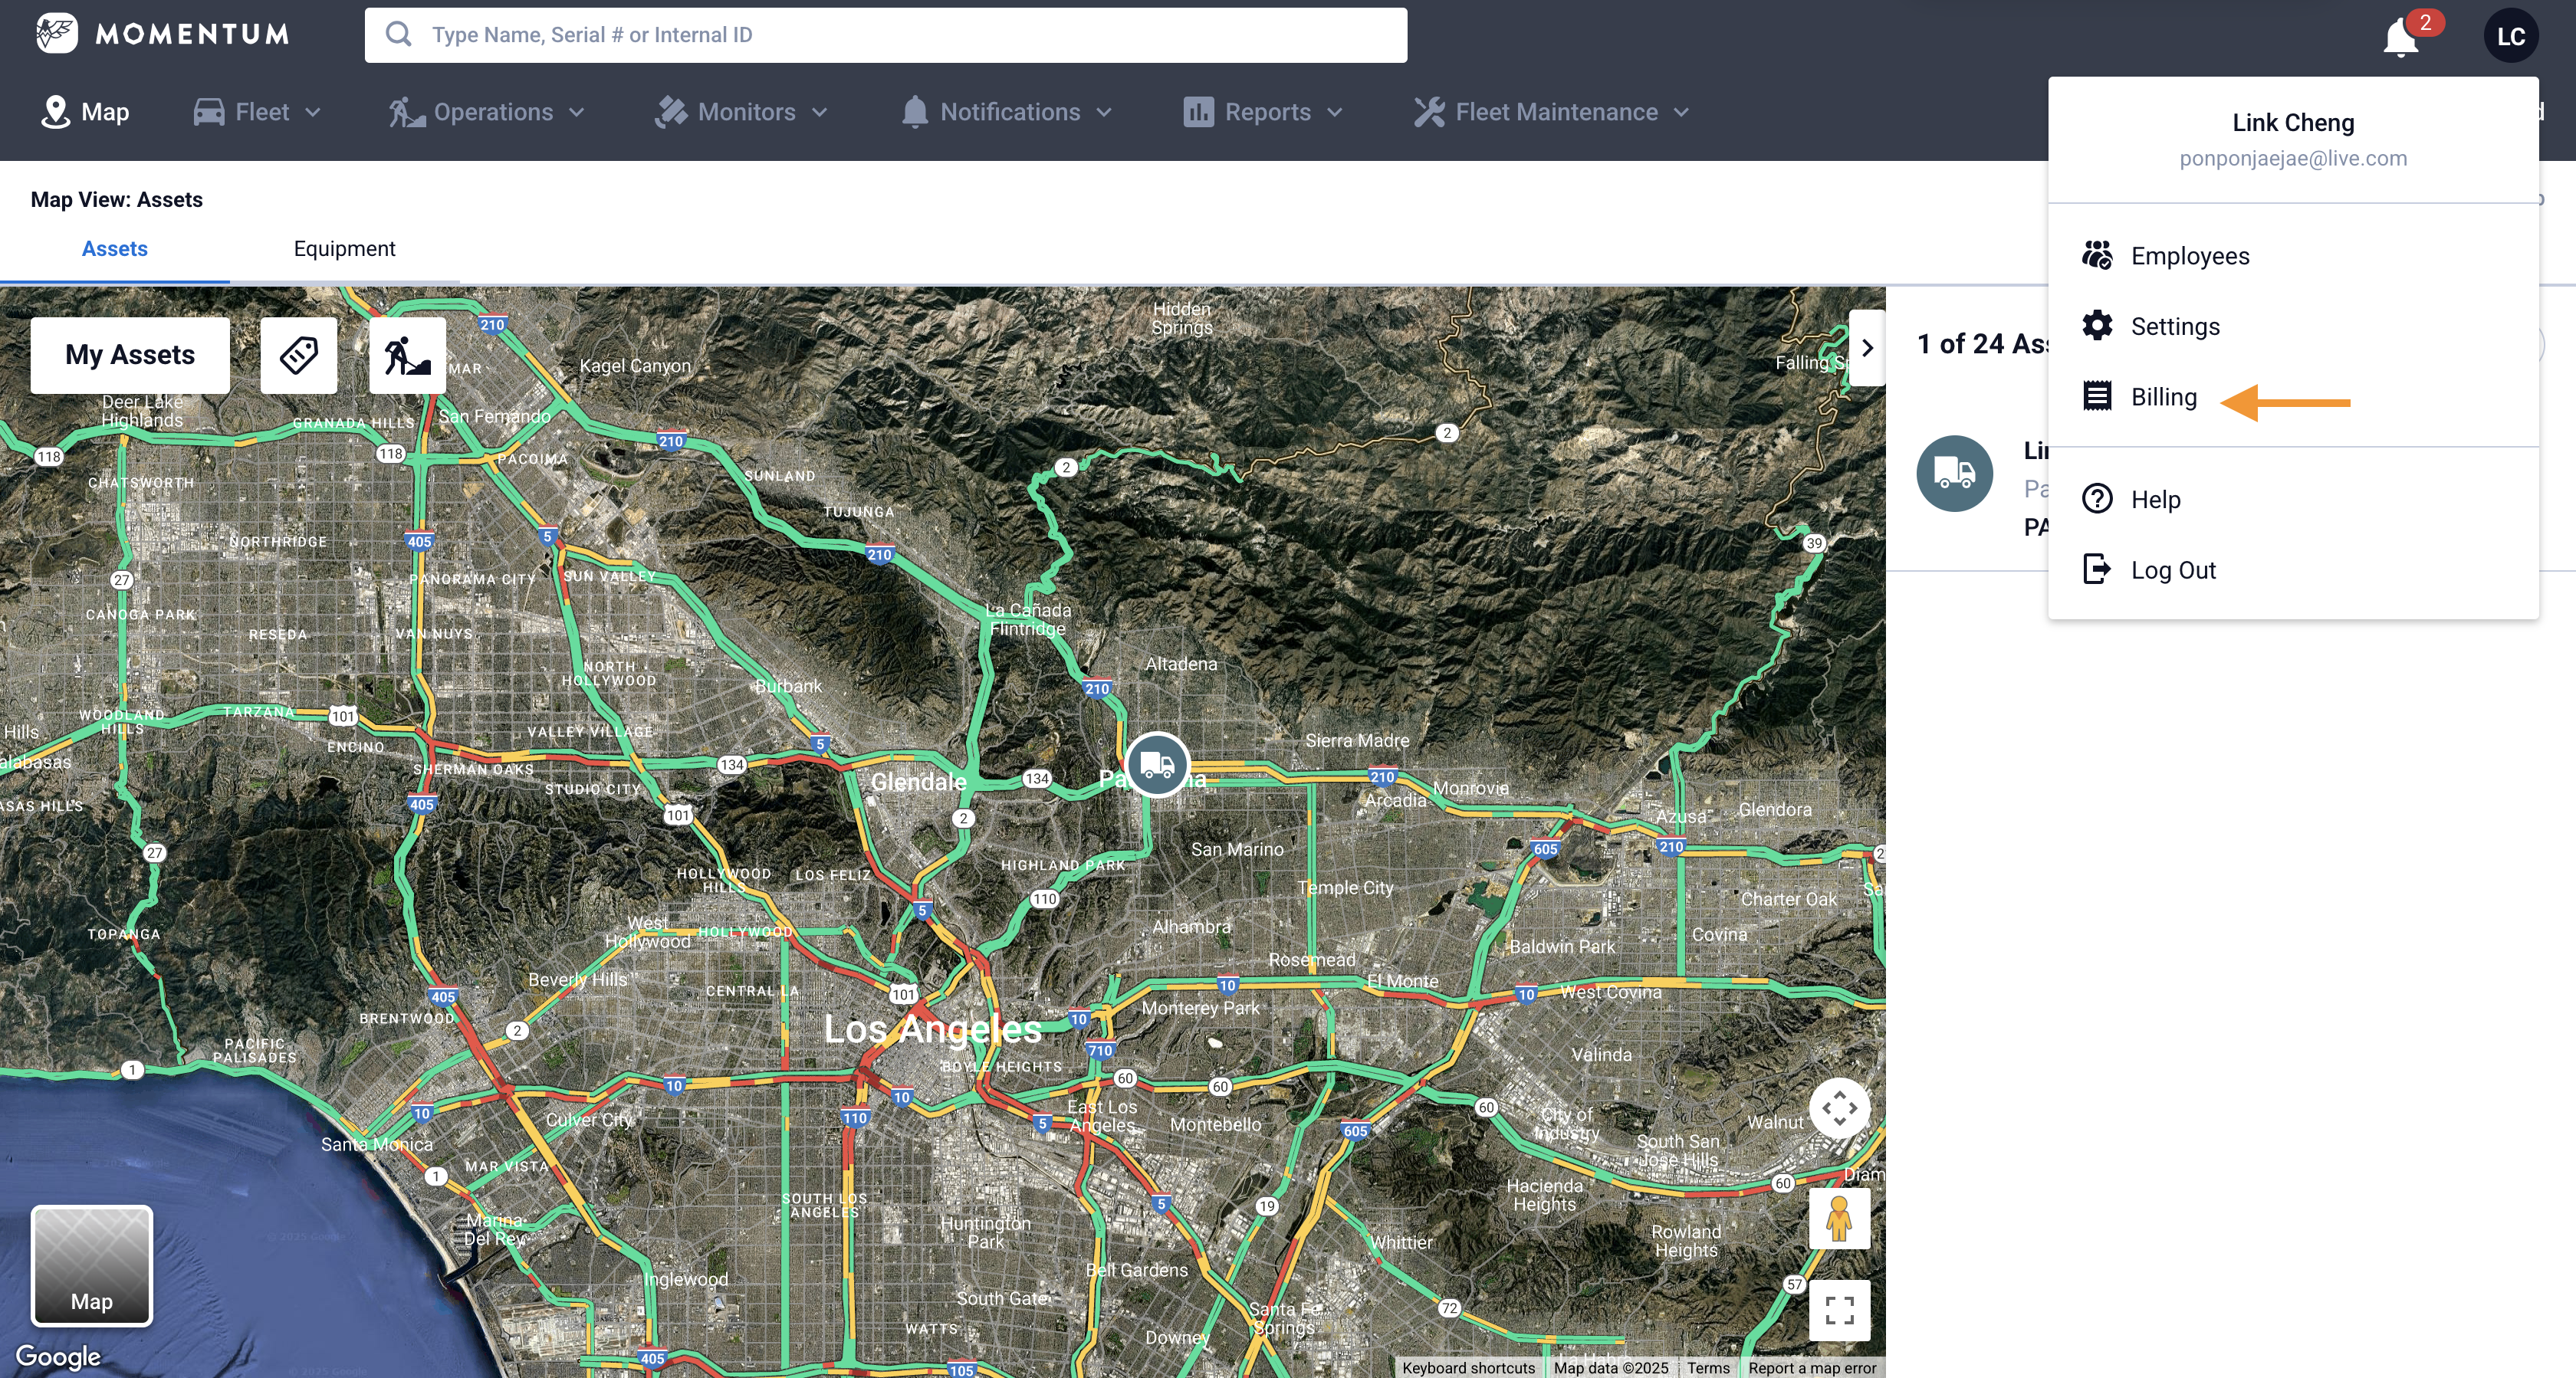Click Log Out in menu
Screen dimensions: 2576x1378
(x=2172, y=570)
